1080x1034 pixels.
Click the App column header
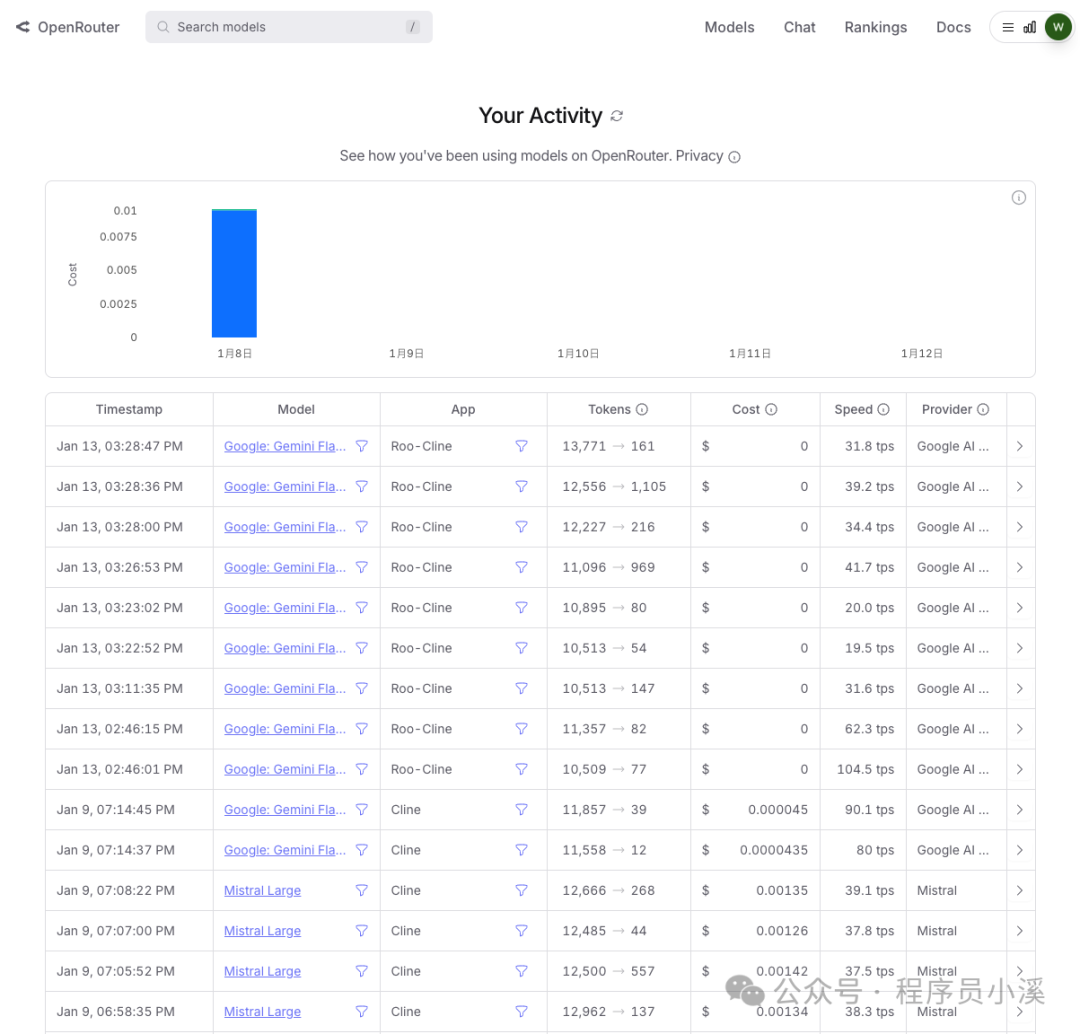463,409
